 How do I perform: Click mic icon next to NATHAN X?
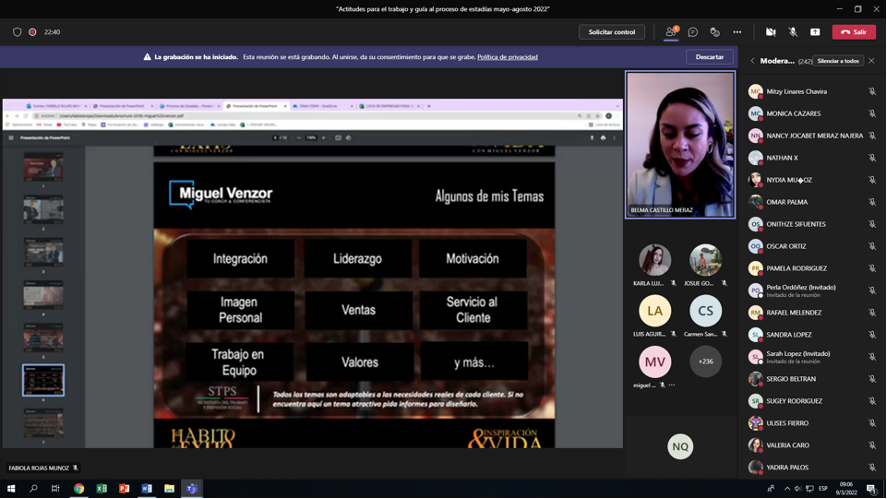point(872,158)
